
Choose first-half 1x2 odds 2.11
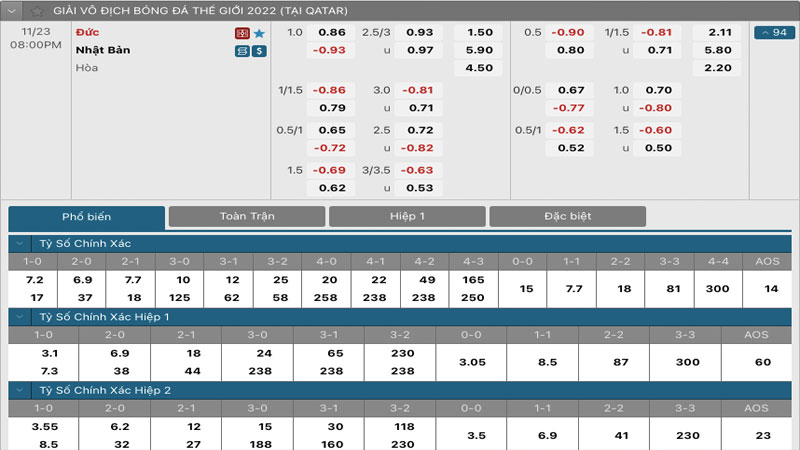pyautogui.click(x=719, y=32)
